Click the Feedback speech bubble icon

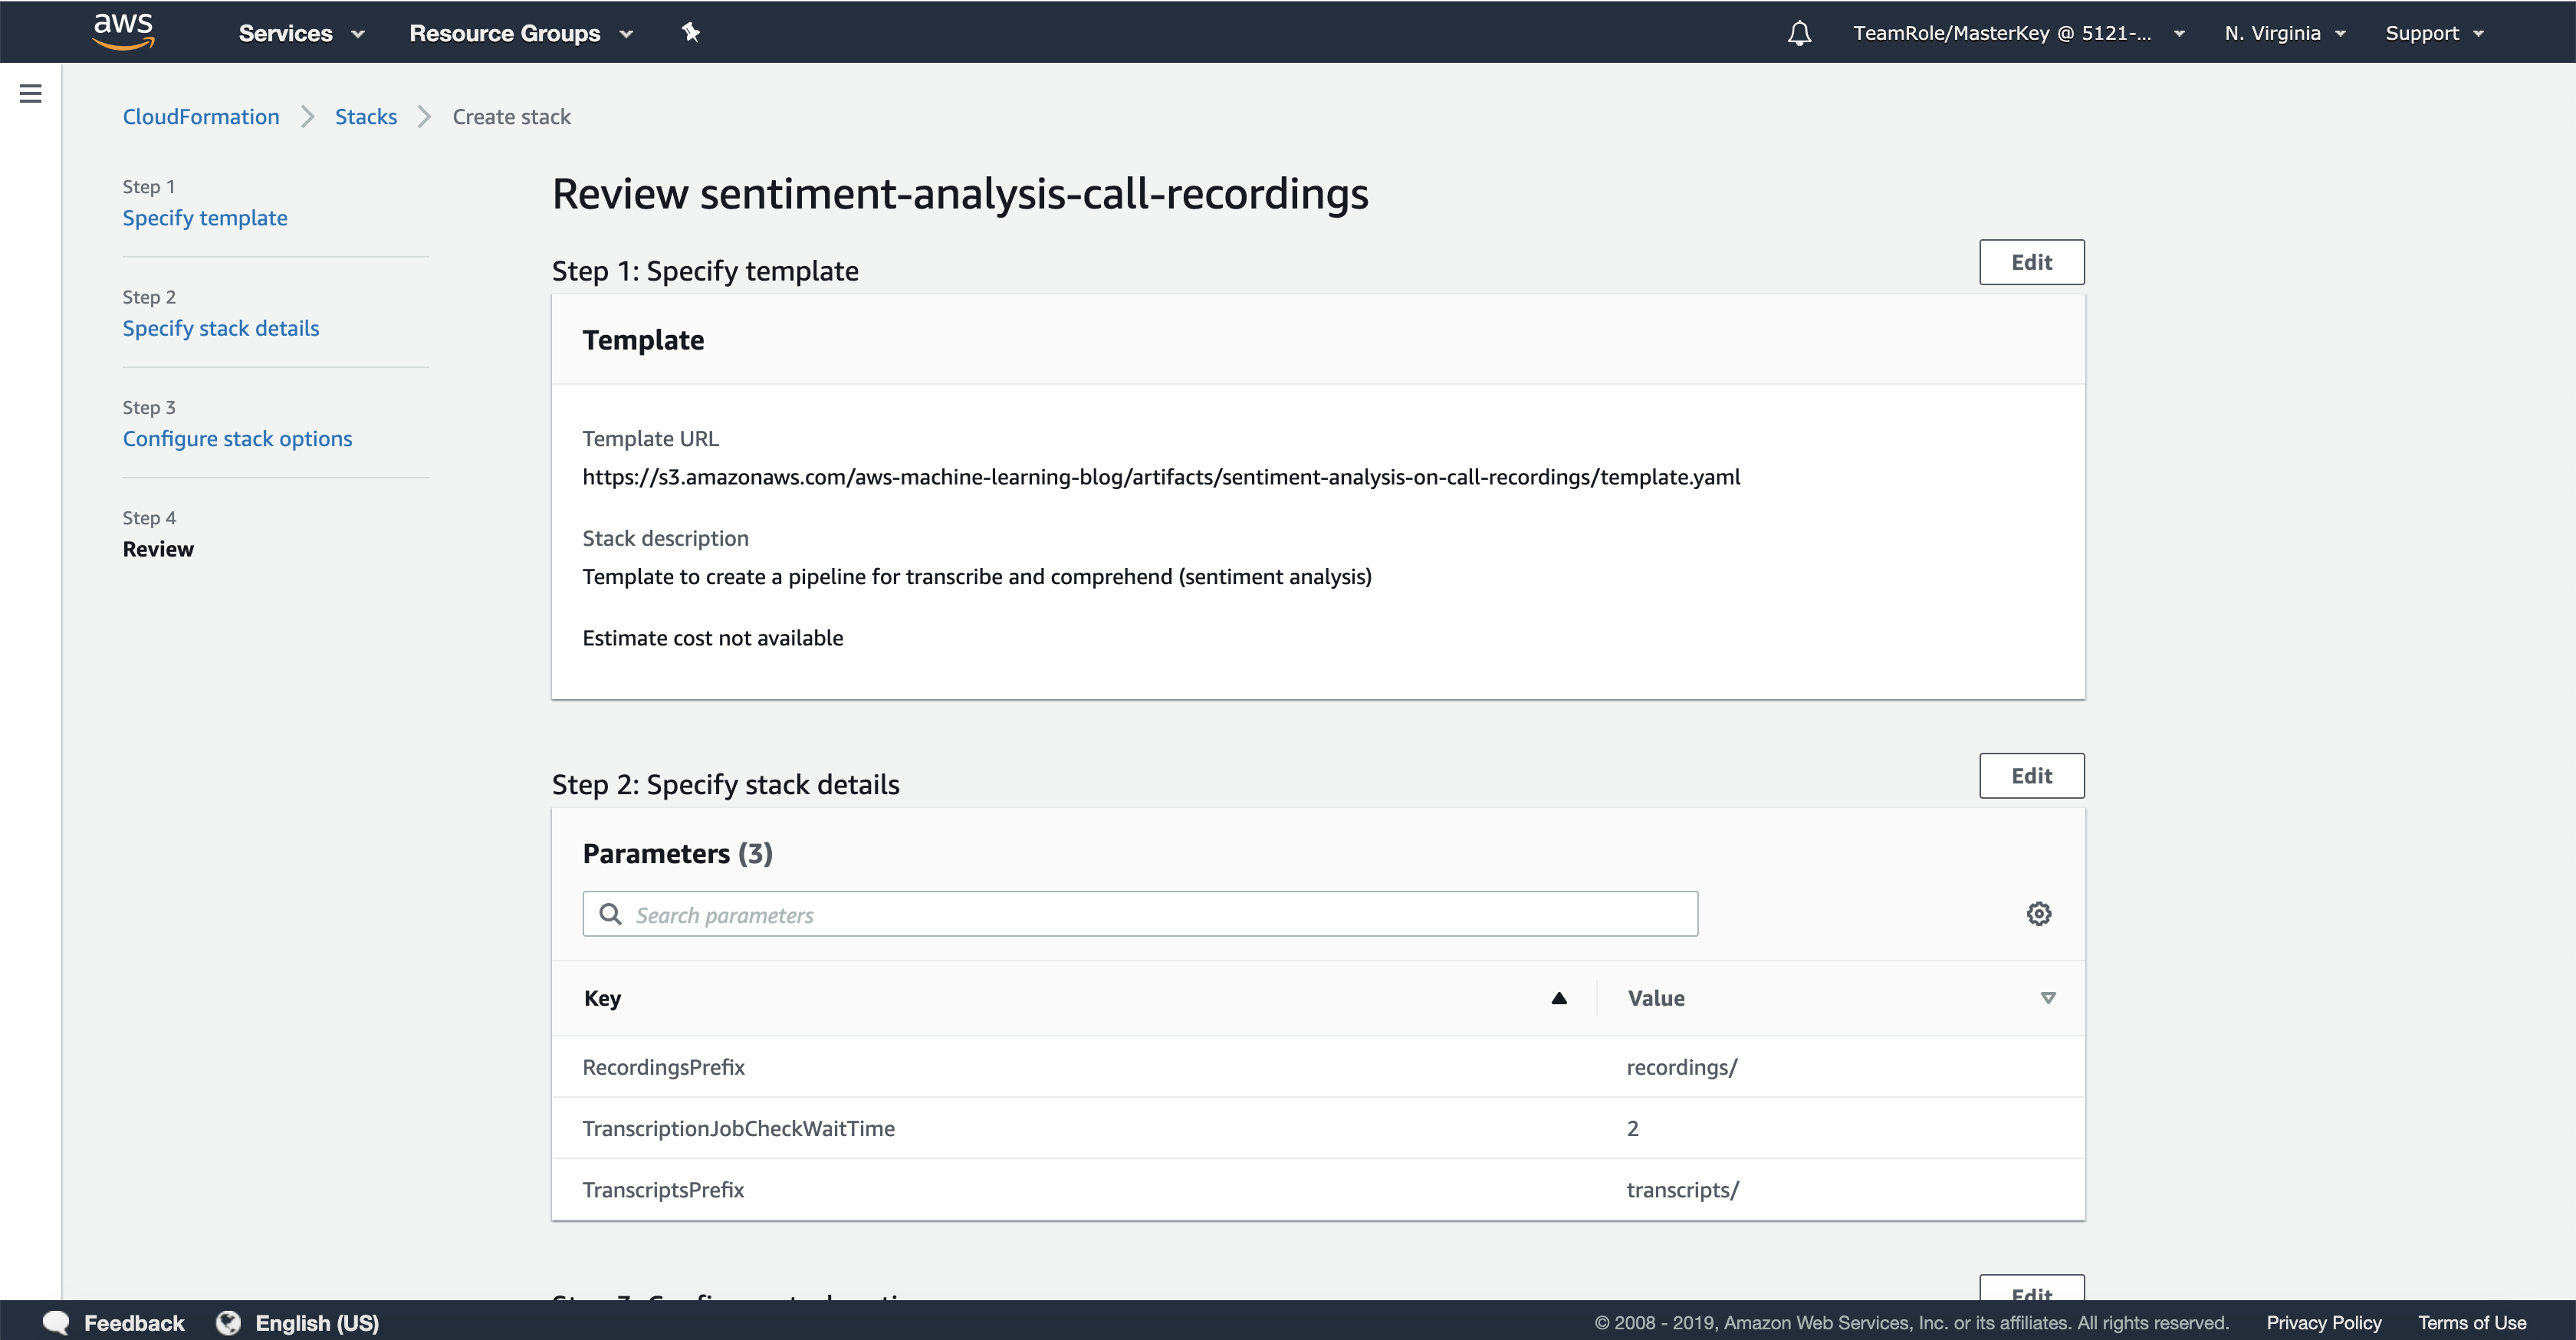pos(57,1322)
